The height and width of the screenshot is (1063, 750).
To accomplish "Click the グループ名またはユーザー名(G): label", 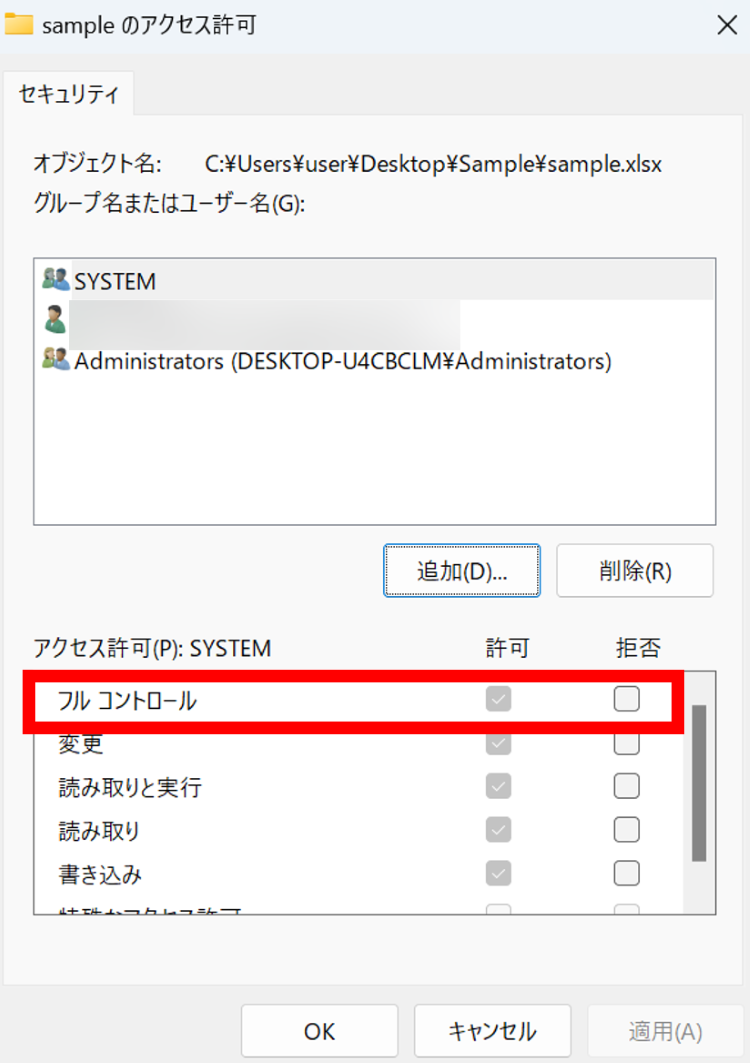I will click(170, 202).
